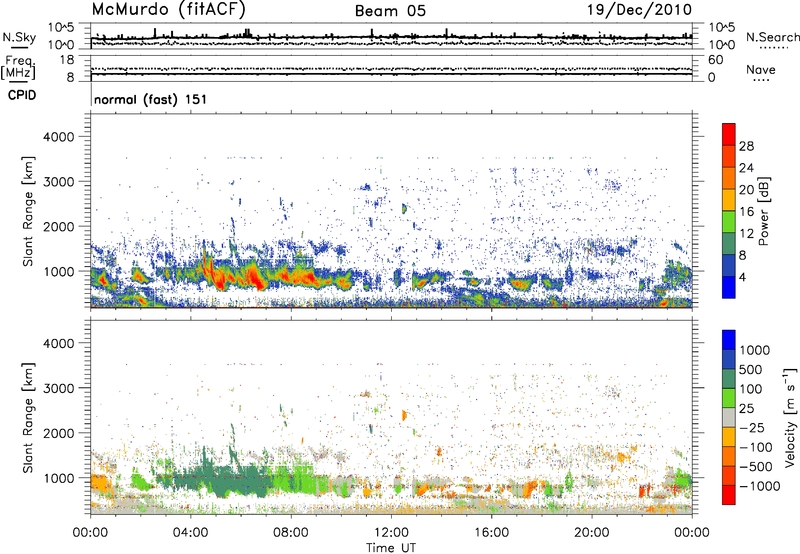The image size is (800, 554).
Task: Pick the light green 12–16 dB power segment
Action: (x=729, y=222)
